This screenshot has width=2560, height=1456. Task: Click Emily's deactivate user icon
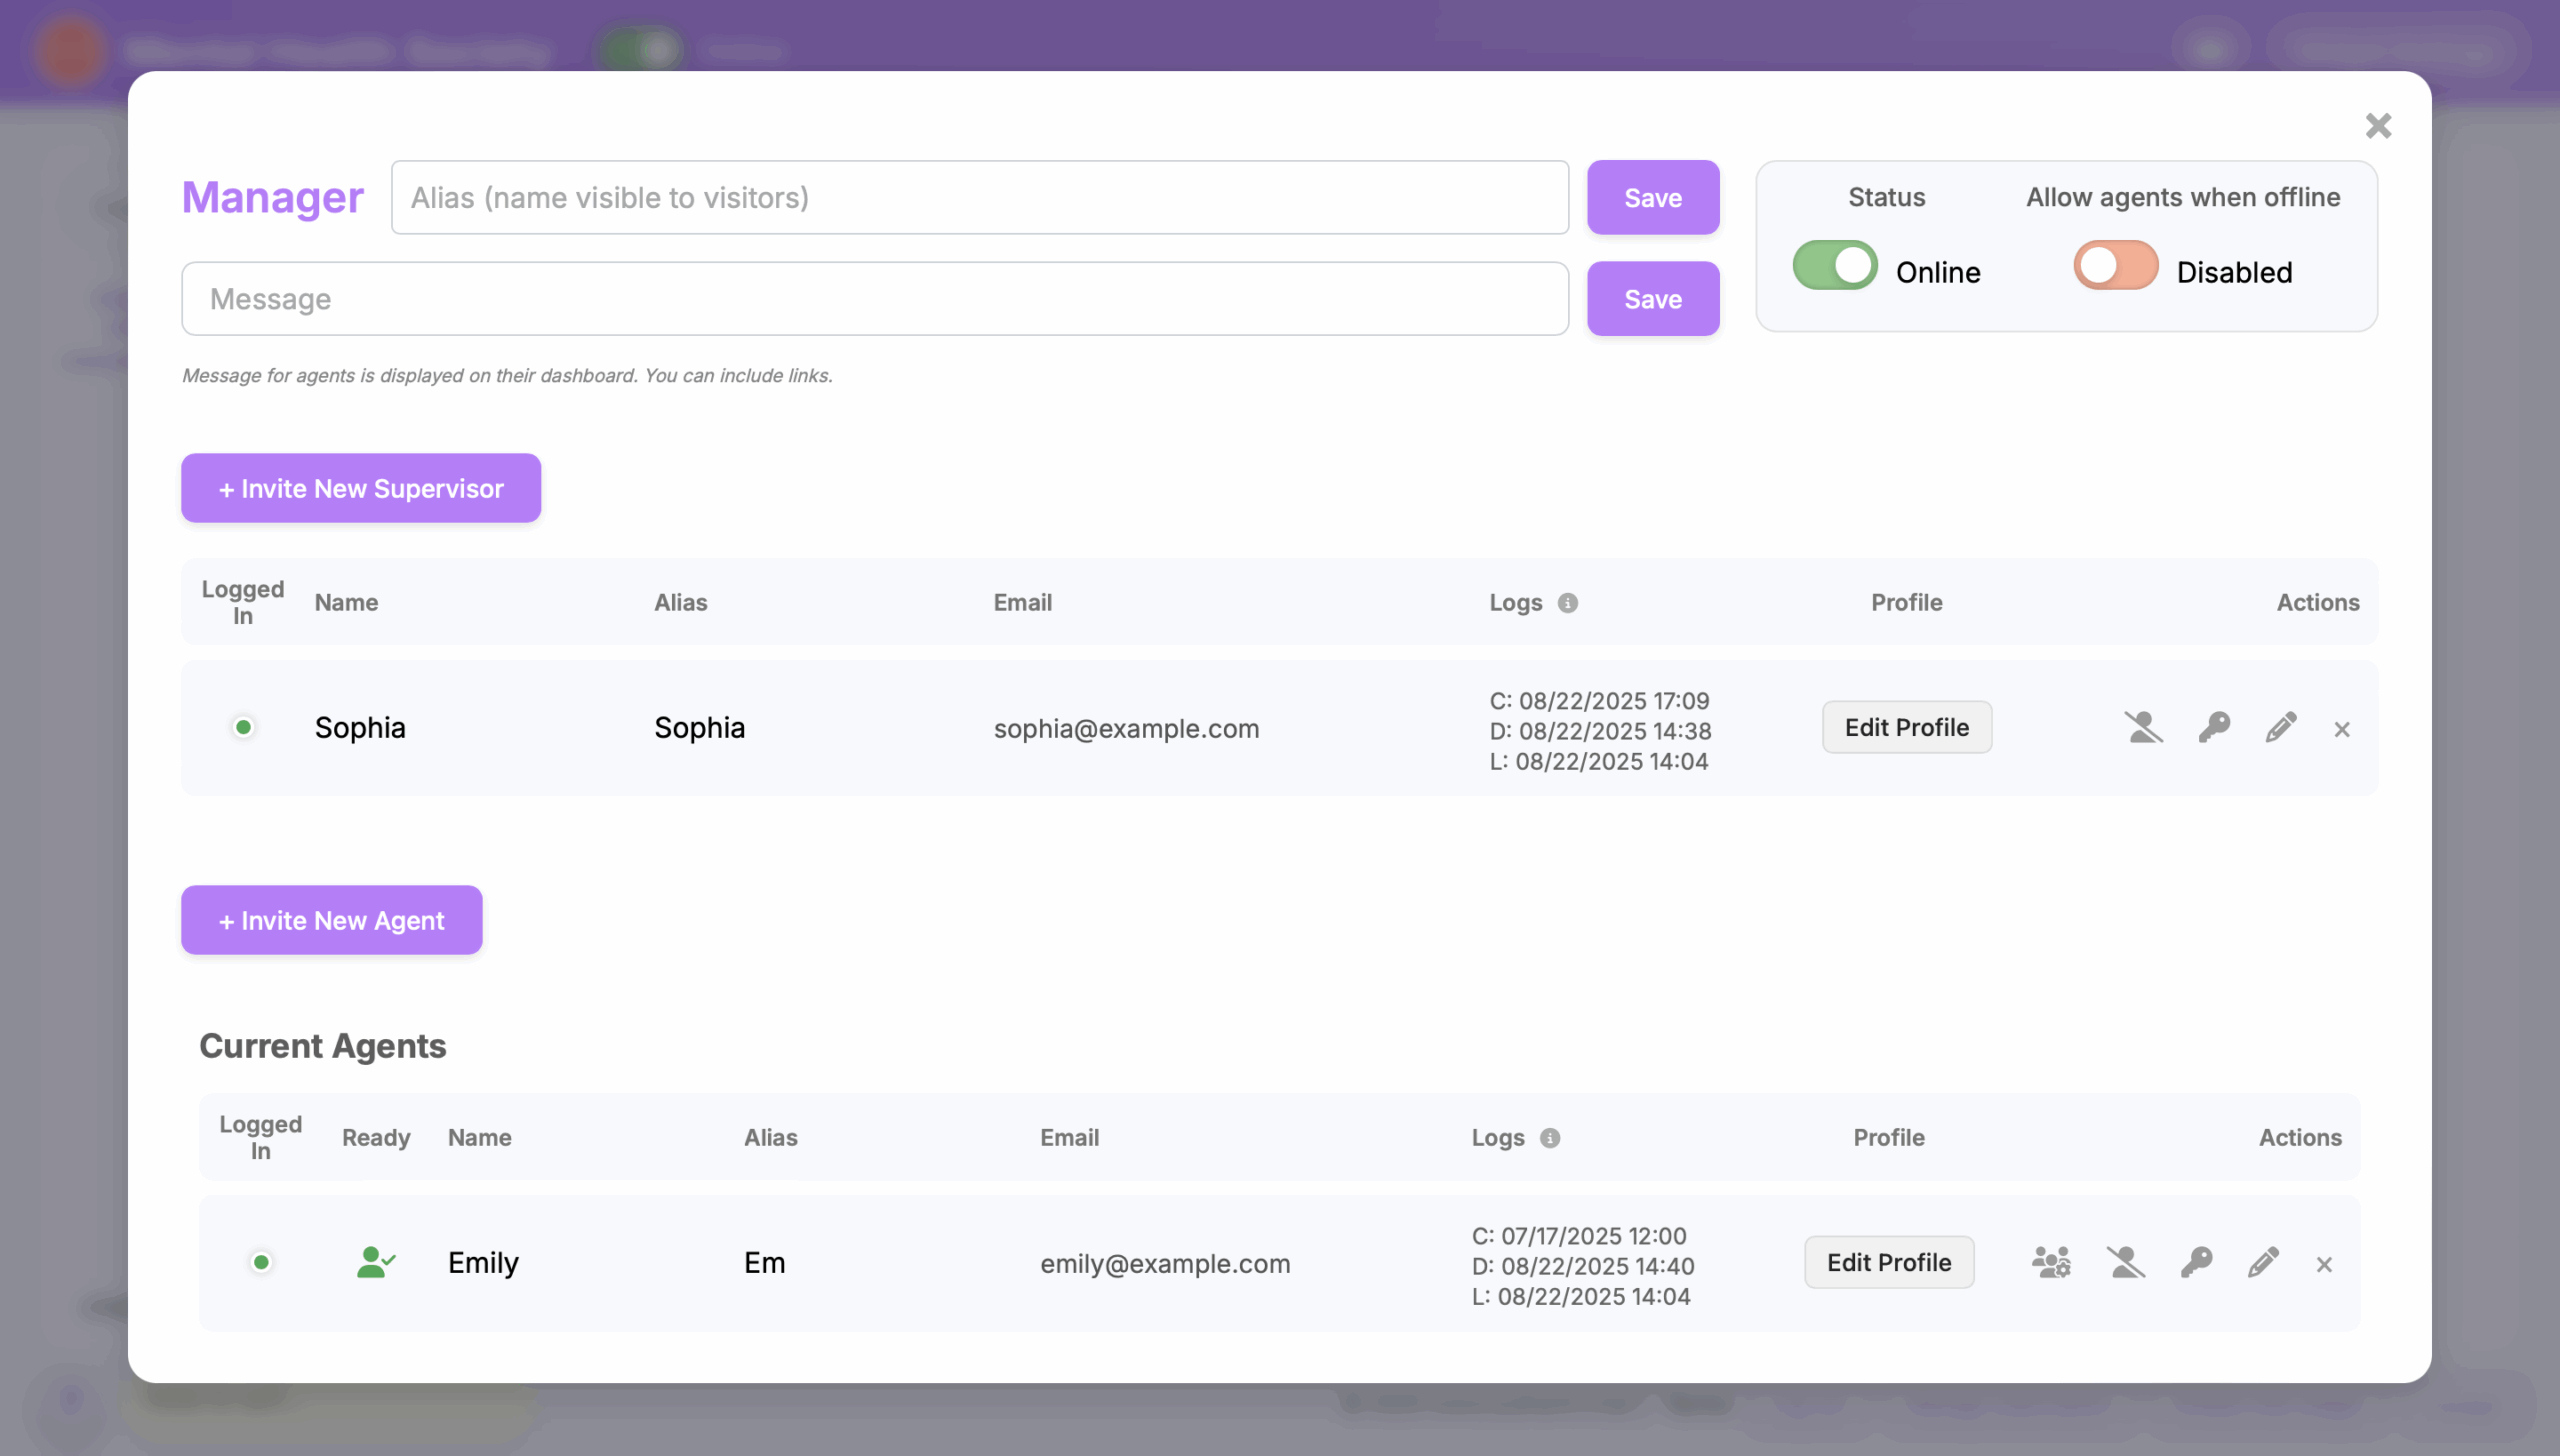[x=2125, y=1262]
